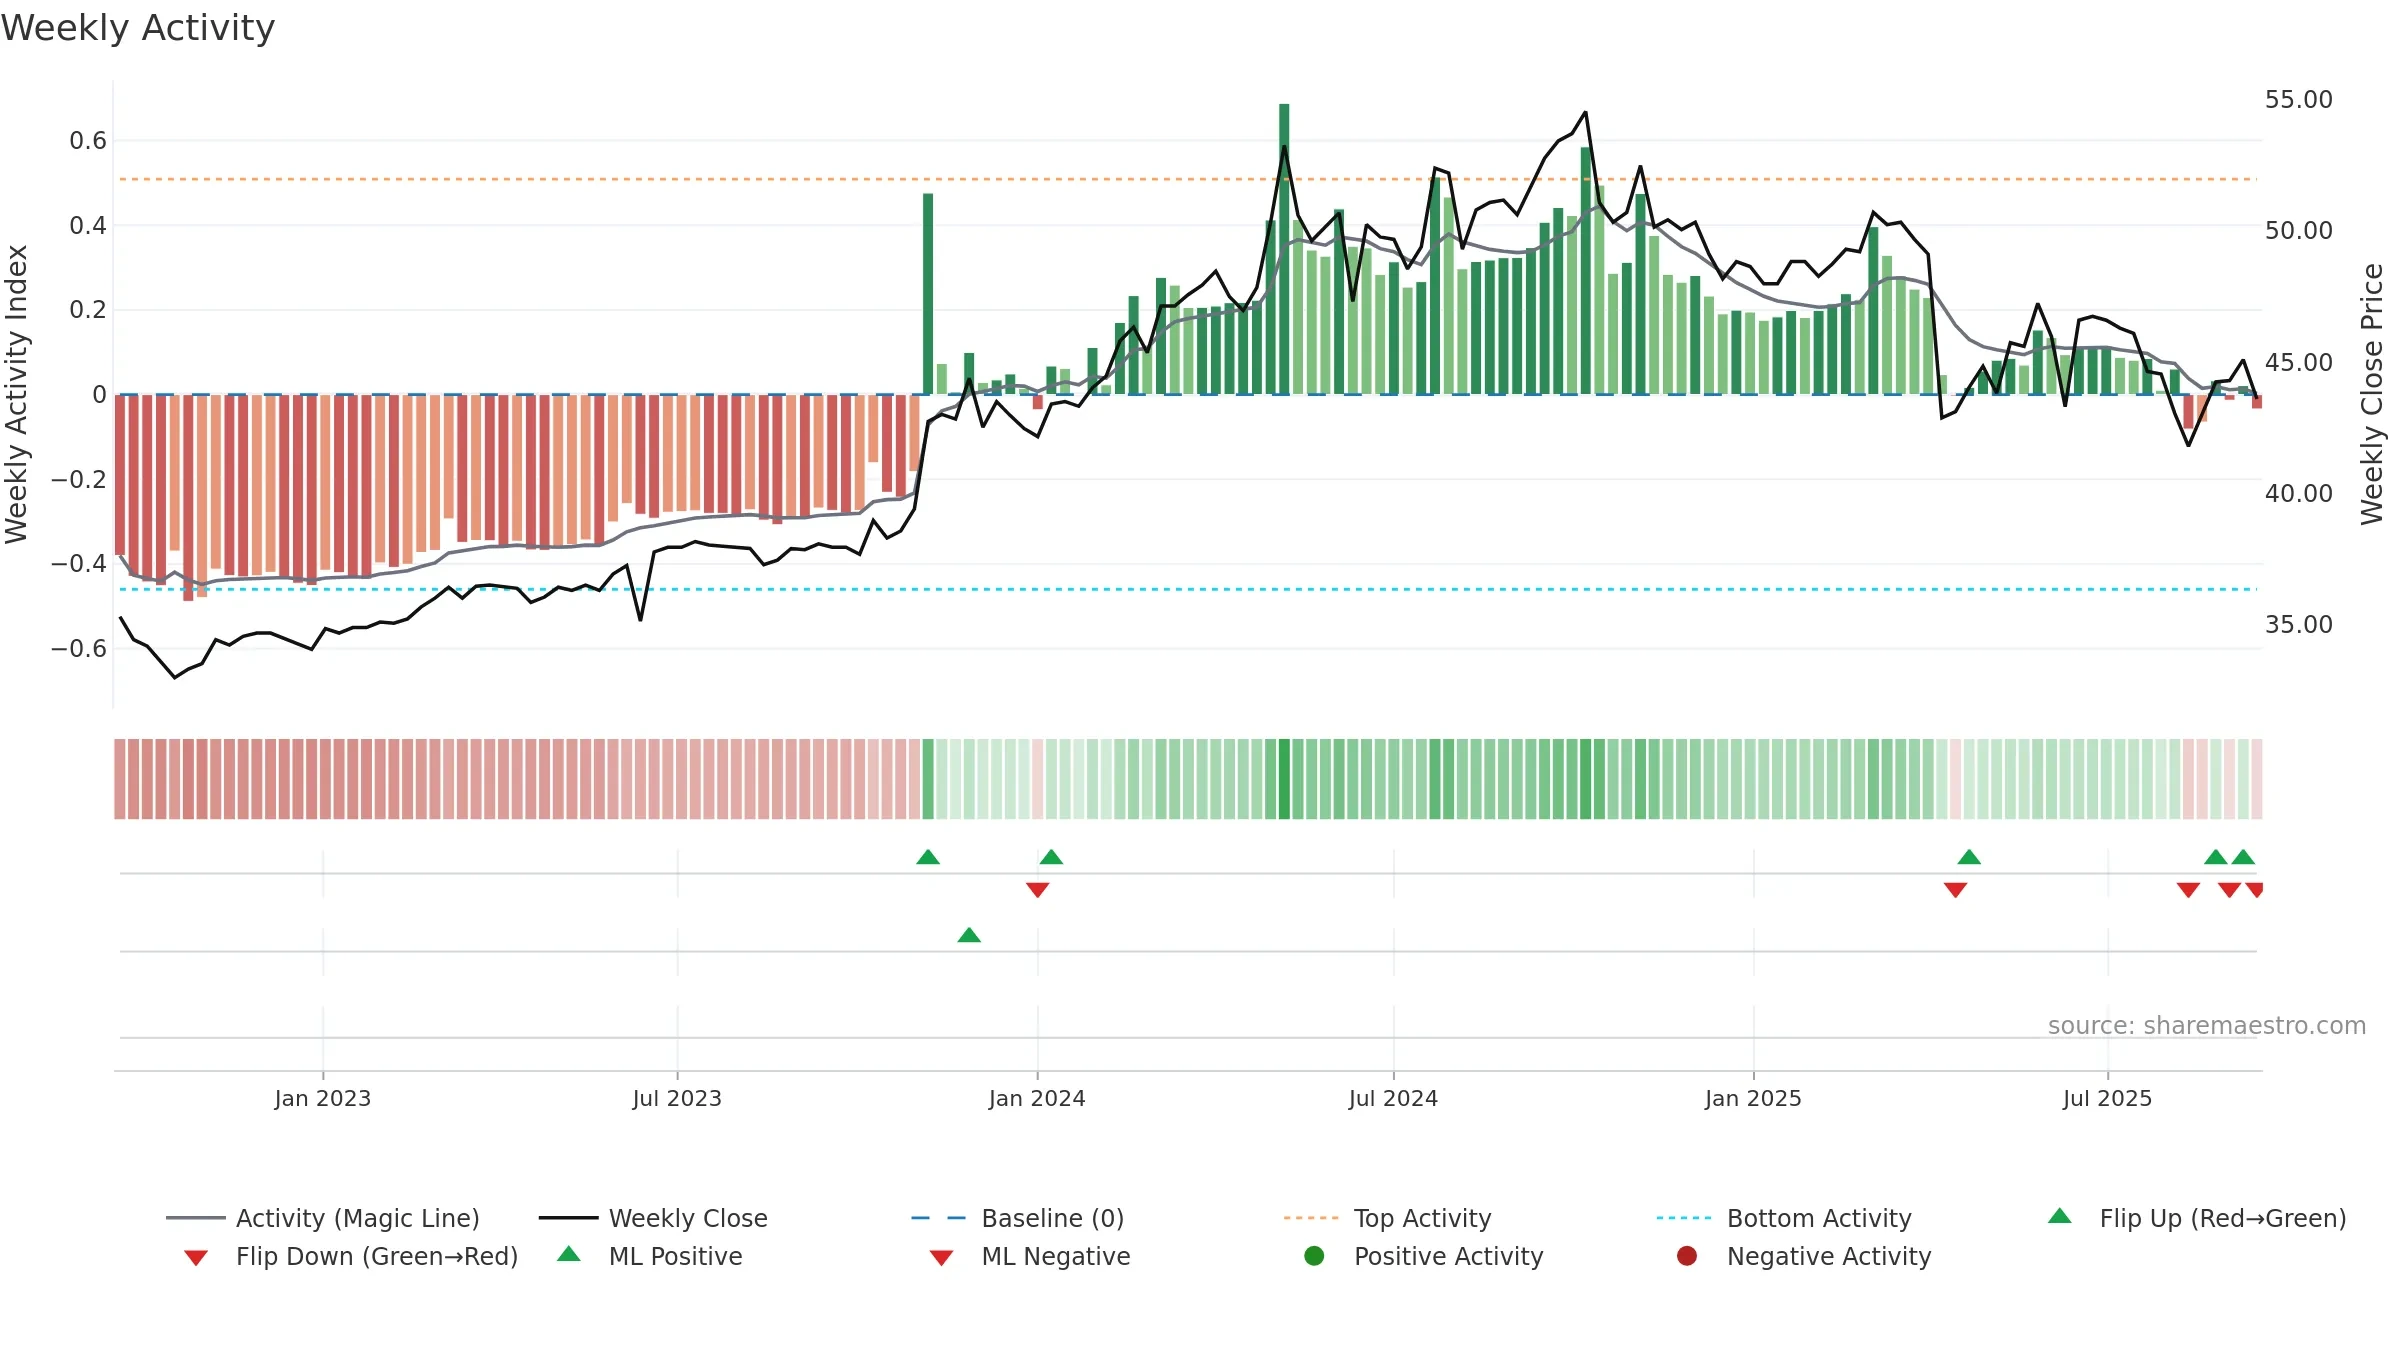The width and height of the screenshot is (2400, 1350).
Task: Click the Weekly Close Price axis title
Action: pyautogui.click(x=2372, y=394)
